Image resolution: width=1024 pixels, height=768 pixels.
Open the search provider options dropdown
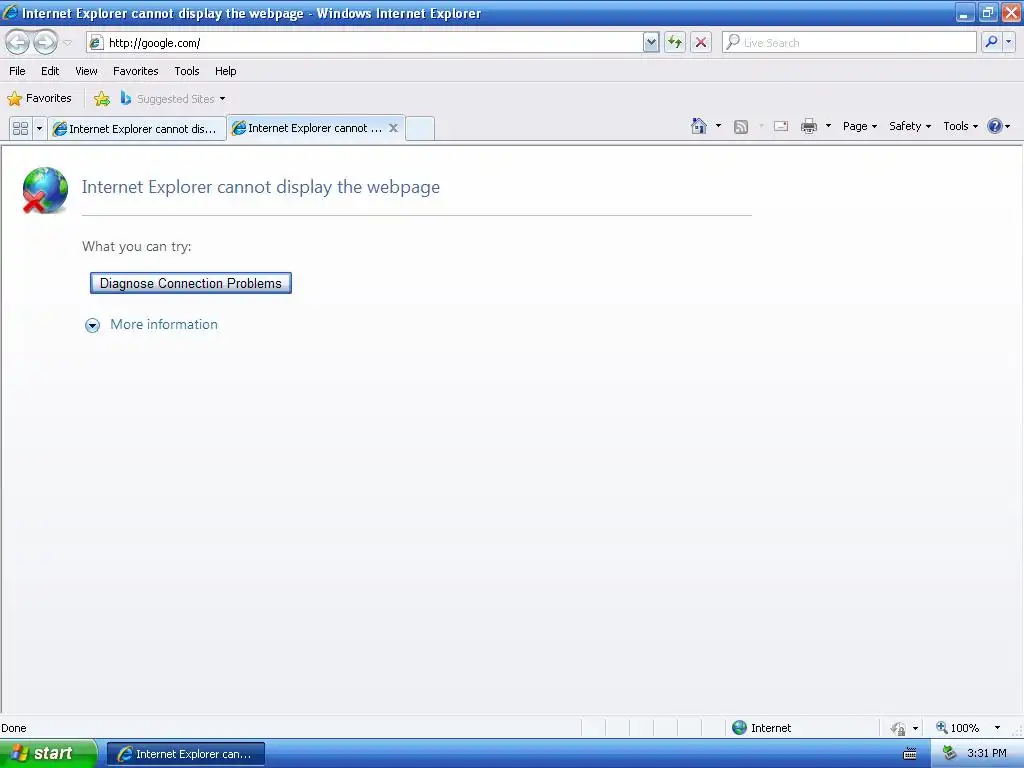(x=1008, y=42)
